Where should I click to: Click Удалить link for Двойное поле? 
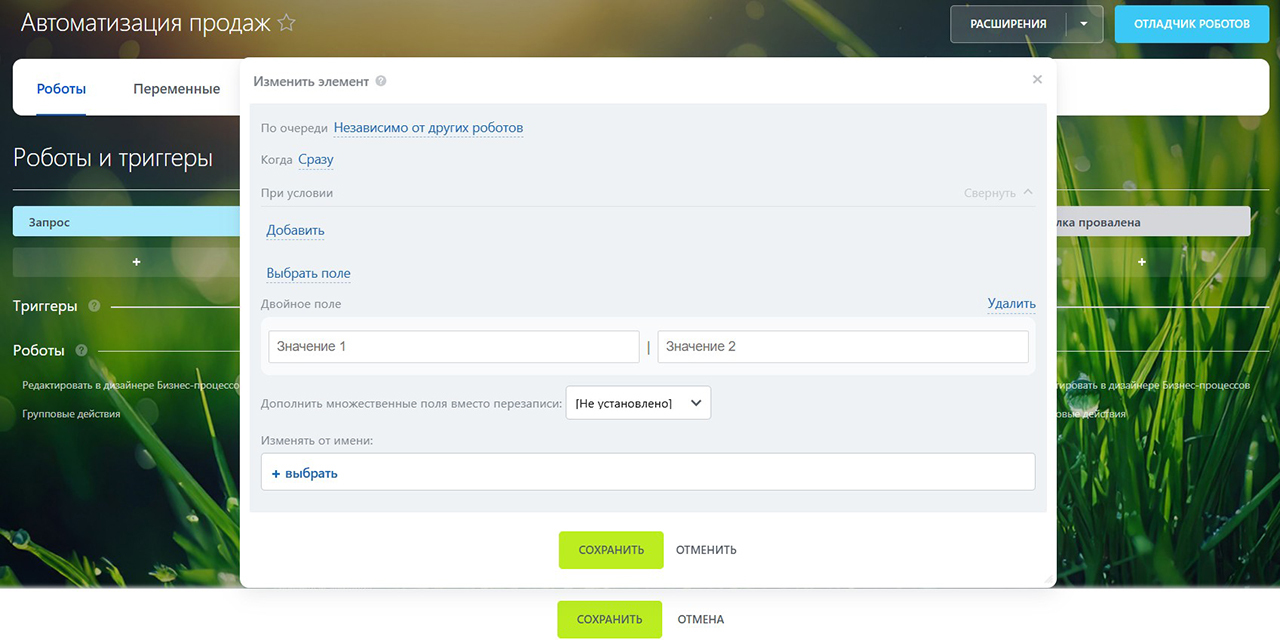click(1011, 303)
